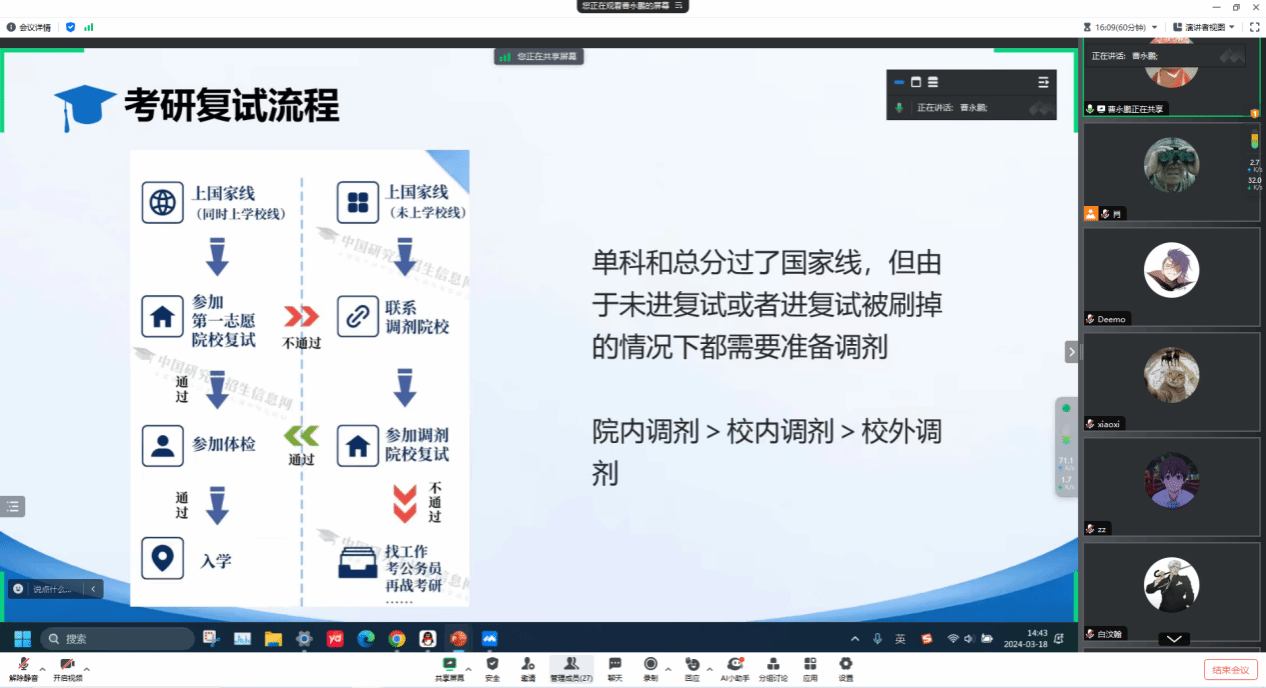Click the 邀请 invite icon
This screenshot has width=1266, height=688.
[x=528, y=668]
